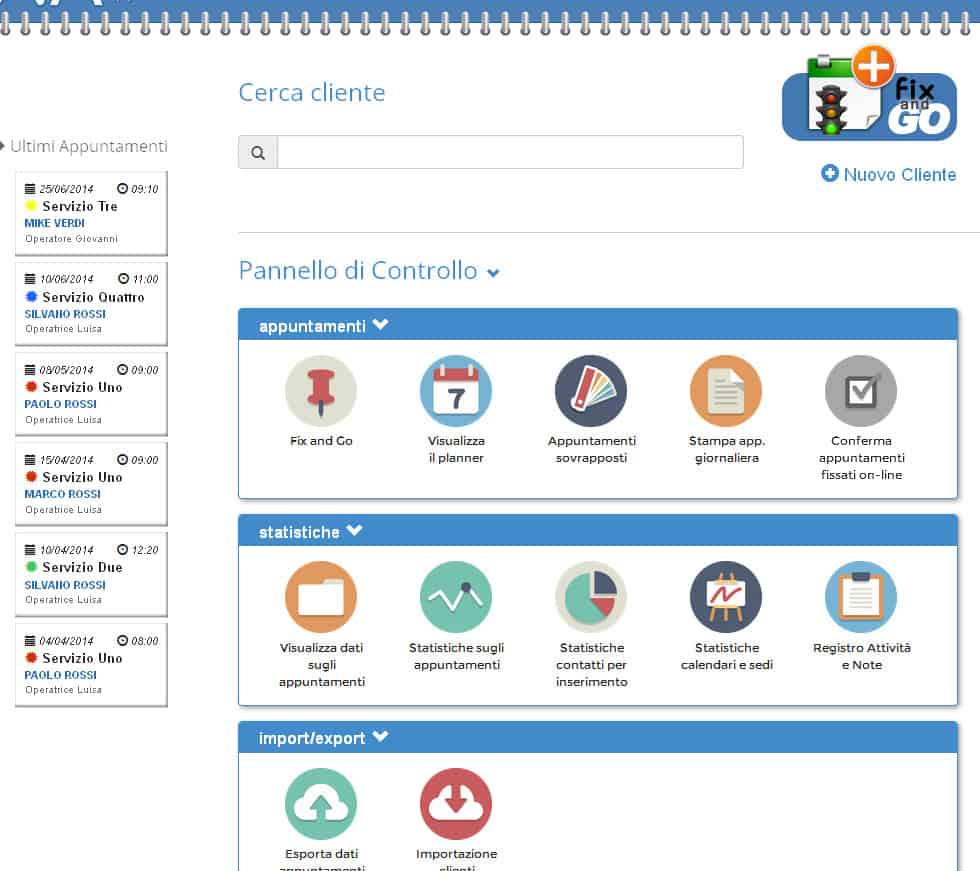This screenshot has width=980, height=871.
Task: Open Registro Attività e Note clipboard icon
Action: tap(861, 597)
